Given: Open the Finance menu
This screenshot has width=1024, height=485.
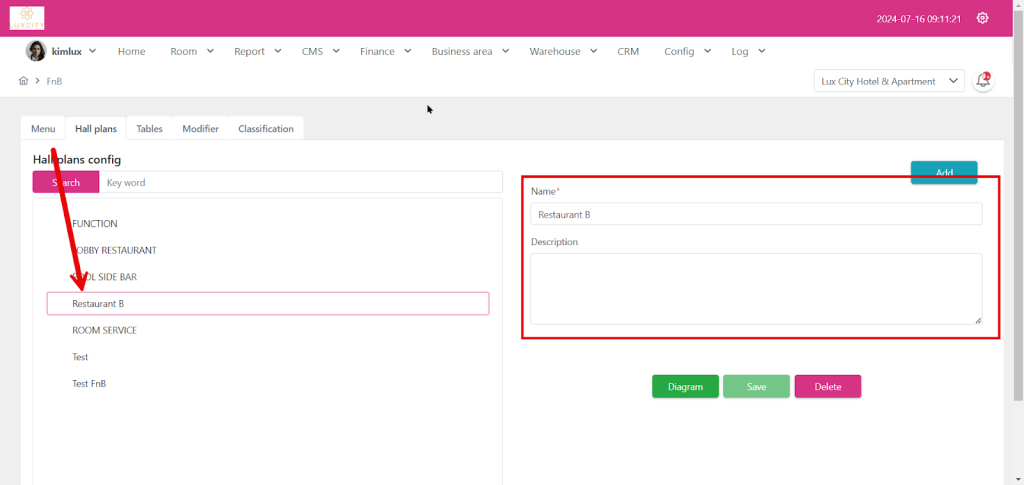Looking at the screenshot, I should tap(385, 51).
